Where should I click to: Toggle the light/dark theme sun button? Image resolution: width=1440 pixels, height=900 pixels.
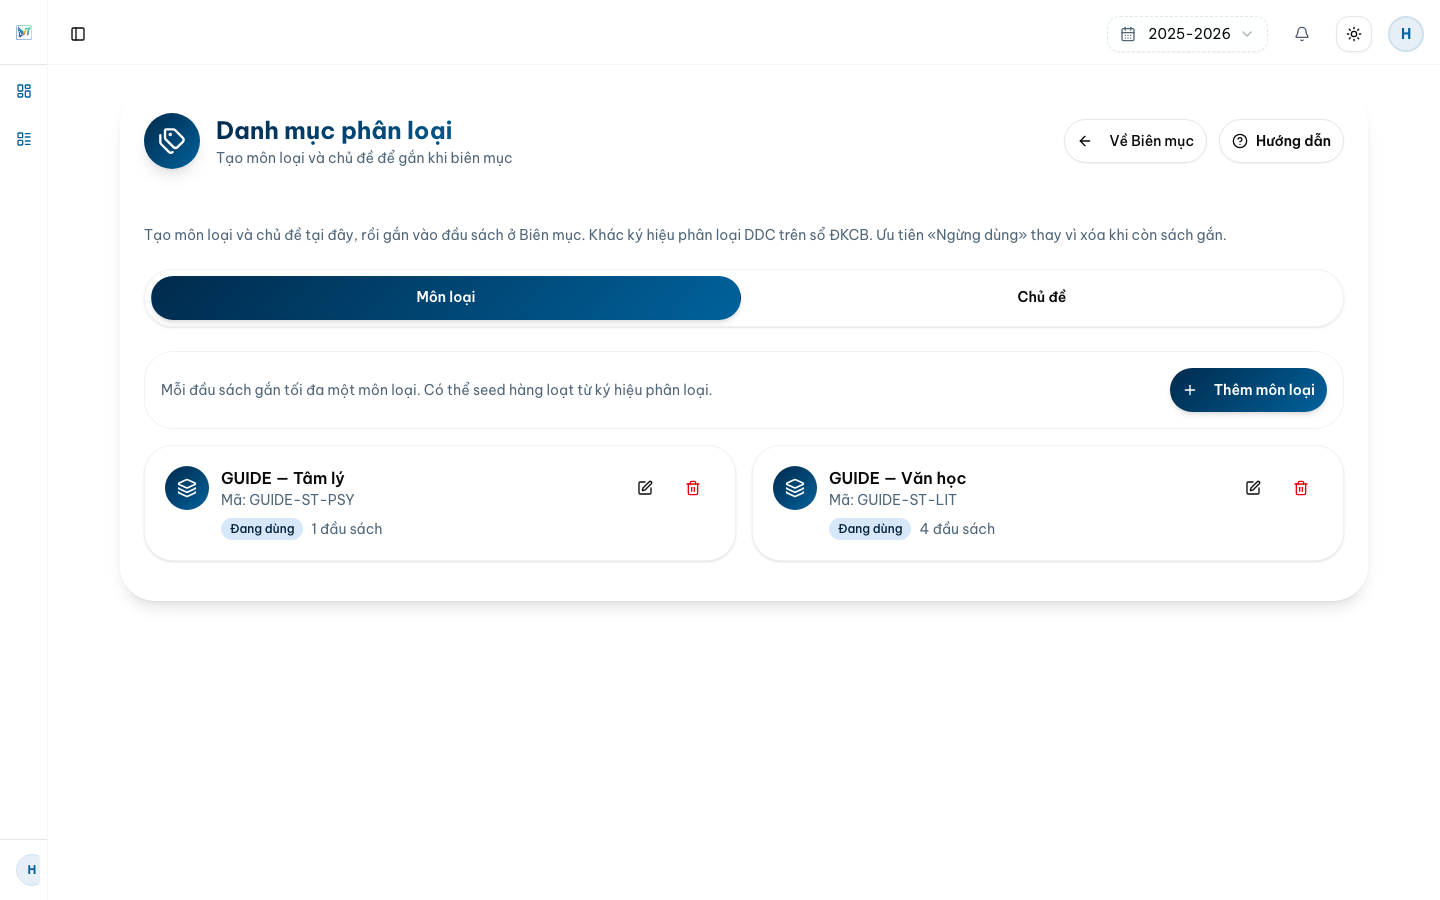coord(1354,34)
